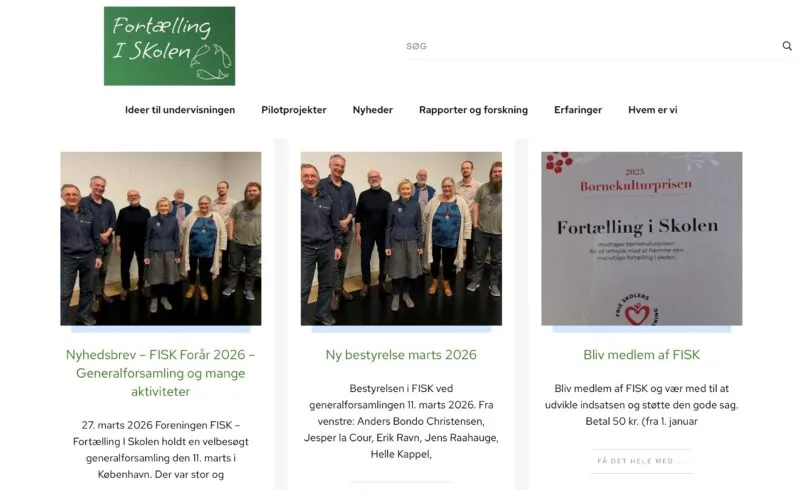Select Pilotprojekter in the navigation

[294, 110]
